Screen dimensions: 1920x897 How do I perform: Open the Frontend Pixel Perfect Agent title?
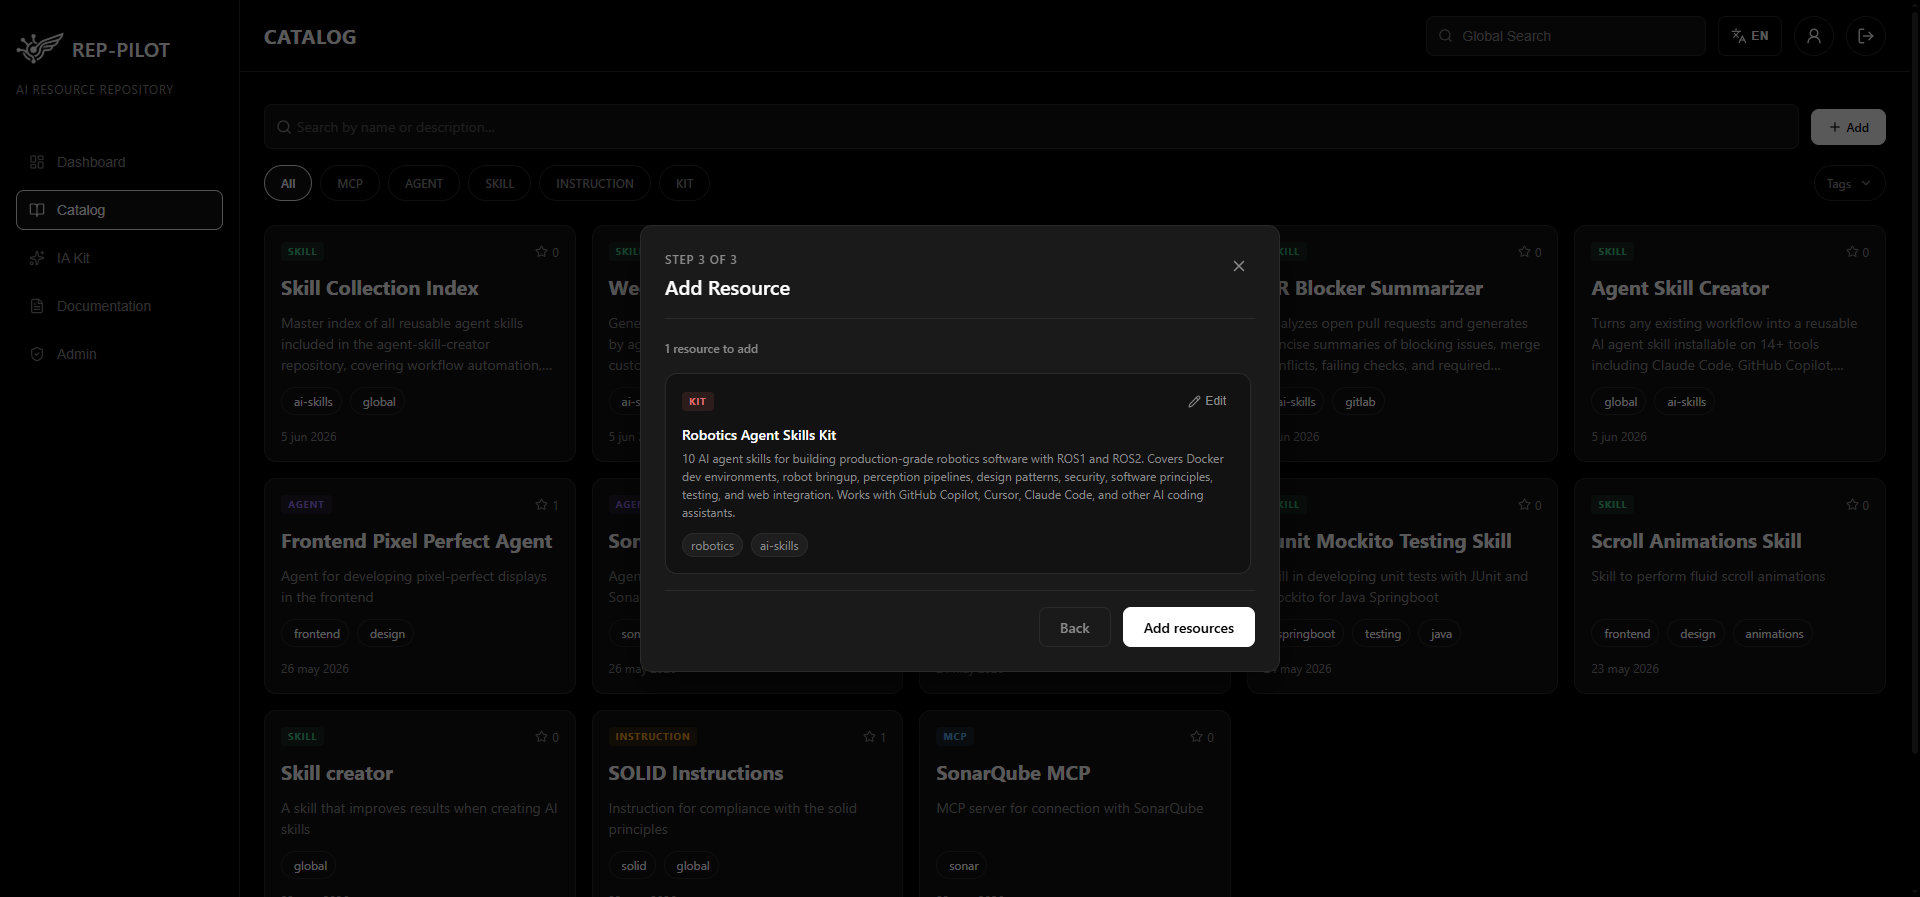[x=416, y=541]
